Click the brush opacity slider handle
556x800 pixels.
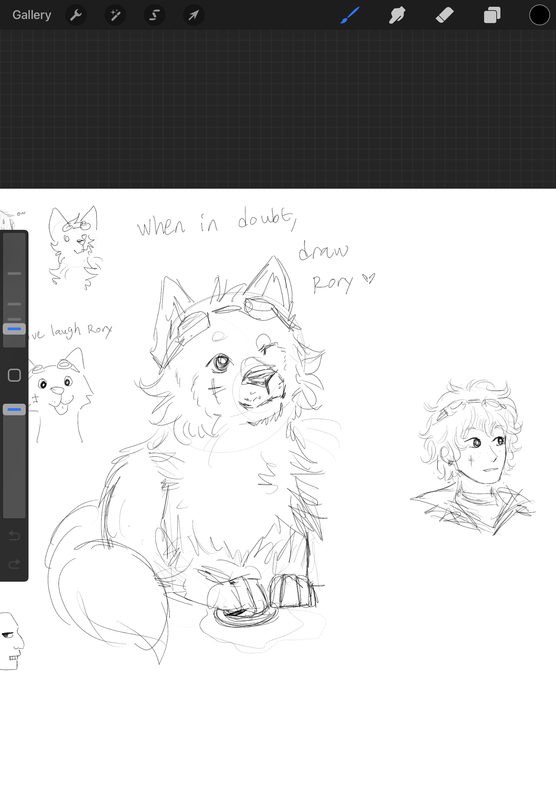14,409
